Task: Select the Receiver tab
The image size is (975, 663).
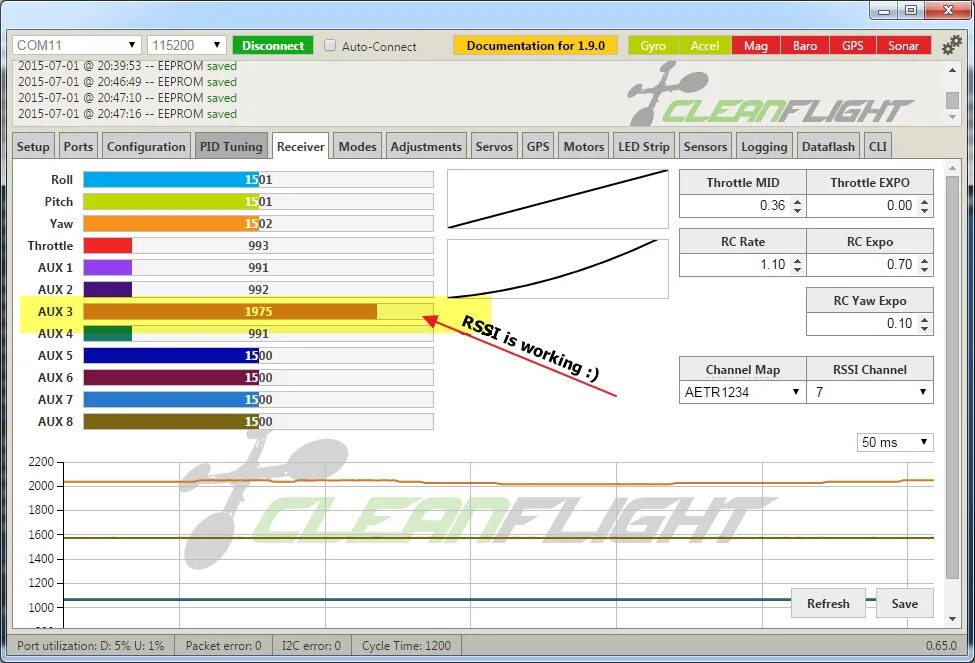Action: (x=300, y=147)
